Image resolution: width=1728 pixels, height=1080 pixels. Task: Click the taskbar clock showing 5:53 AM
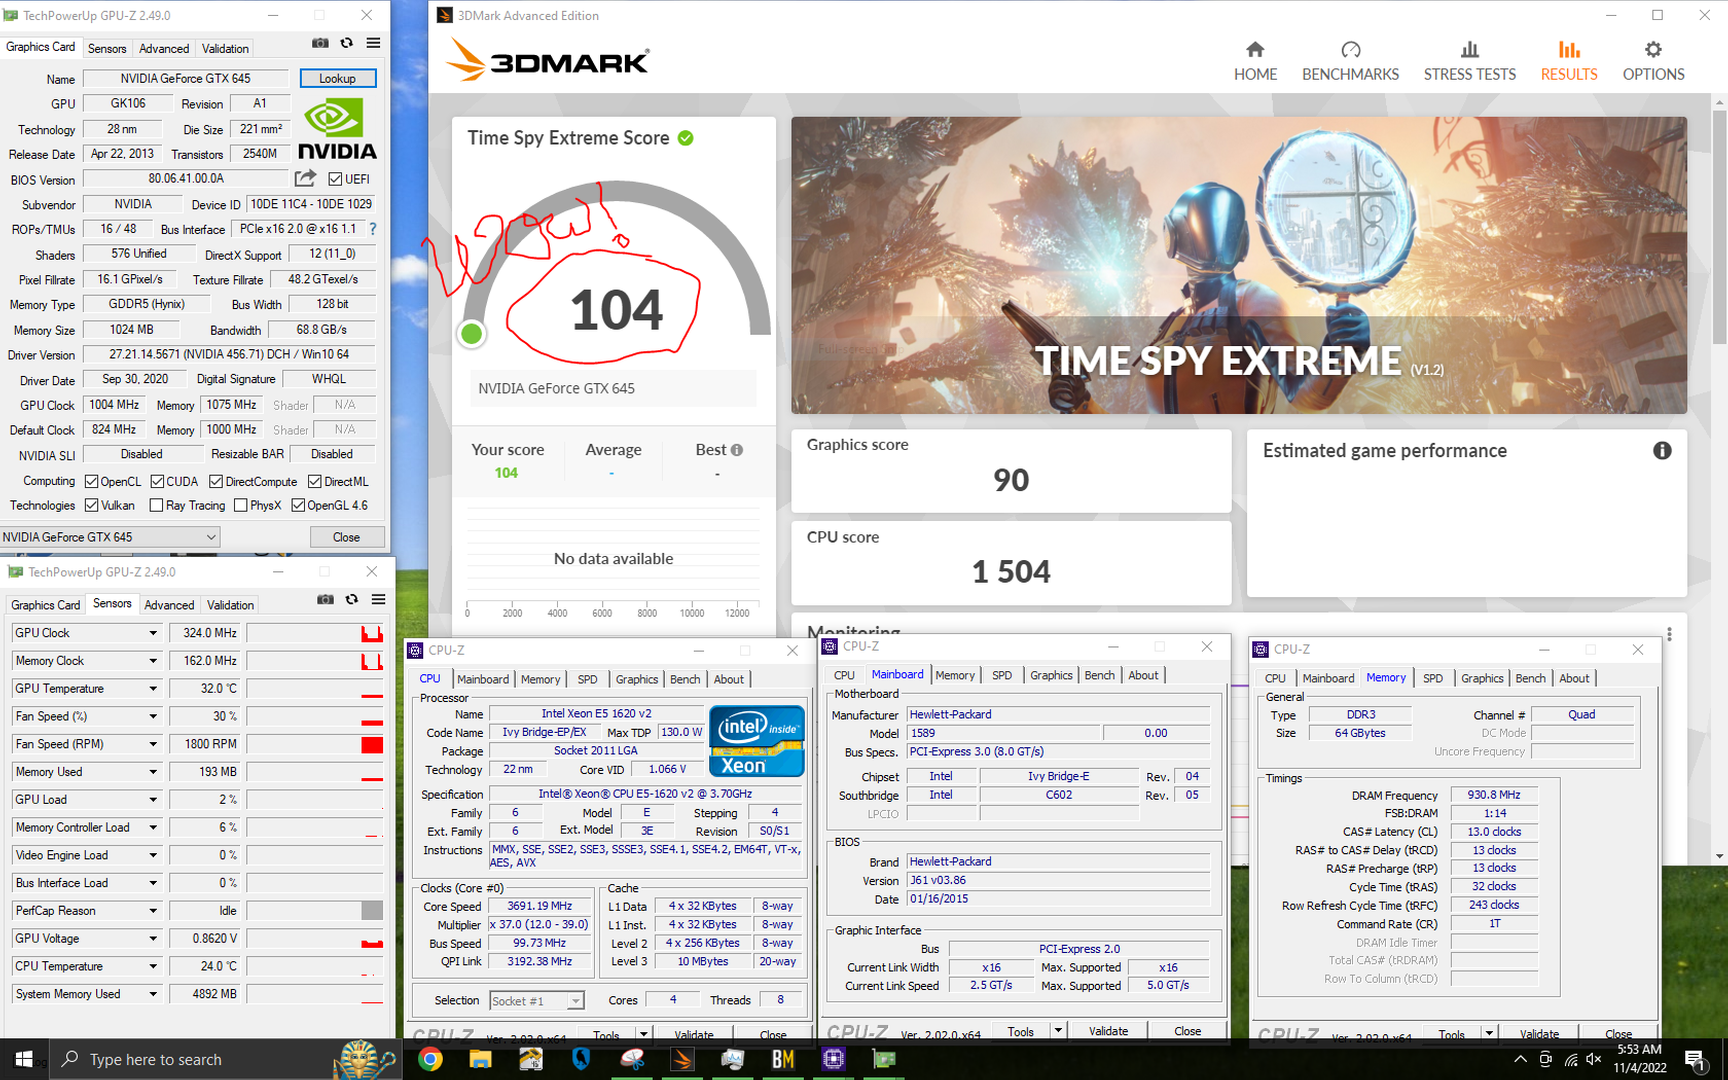click(1639, 1059)
